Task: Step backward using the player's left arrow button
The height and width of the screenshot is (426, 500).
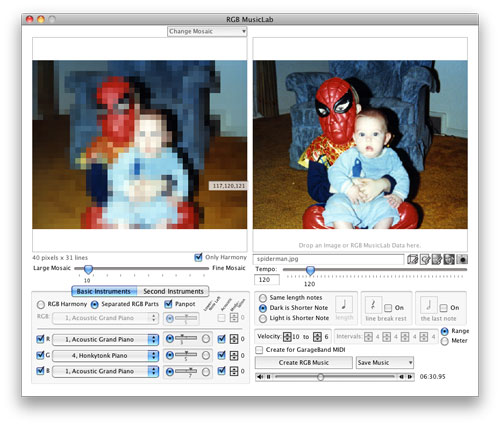Action: click(x=402, y=377)
